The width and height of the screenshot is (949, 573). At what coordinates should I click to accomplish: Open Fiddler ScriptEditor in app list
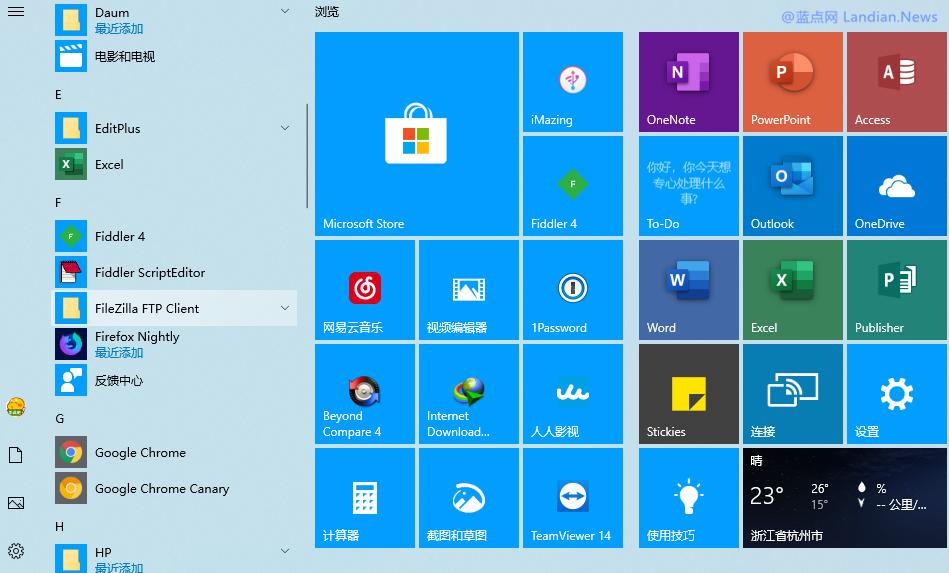176,272
